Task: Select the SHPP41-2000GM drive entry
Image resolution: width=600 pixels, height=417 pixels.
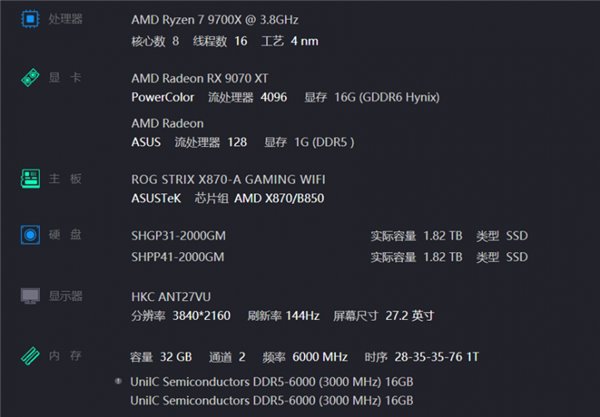Action: click(178, 257)
